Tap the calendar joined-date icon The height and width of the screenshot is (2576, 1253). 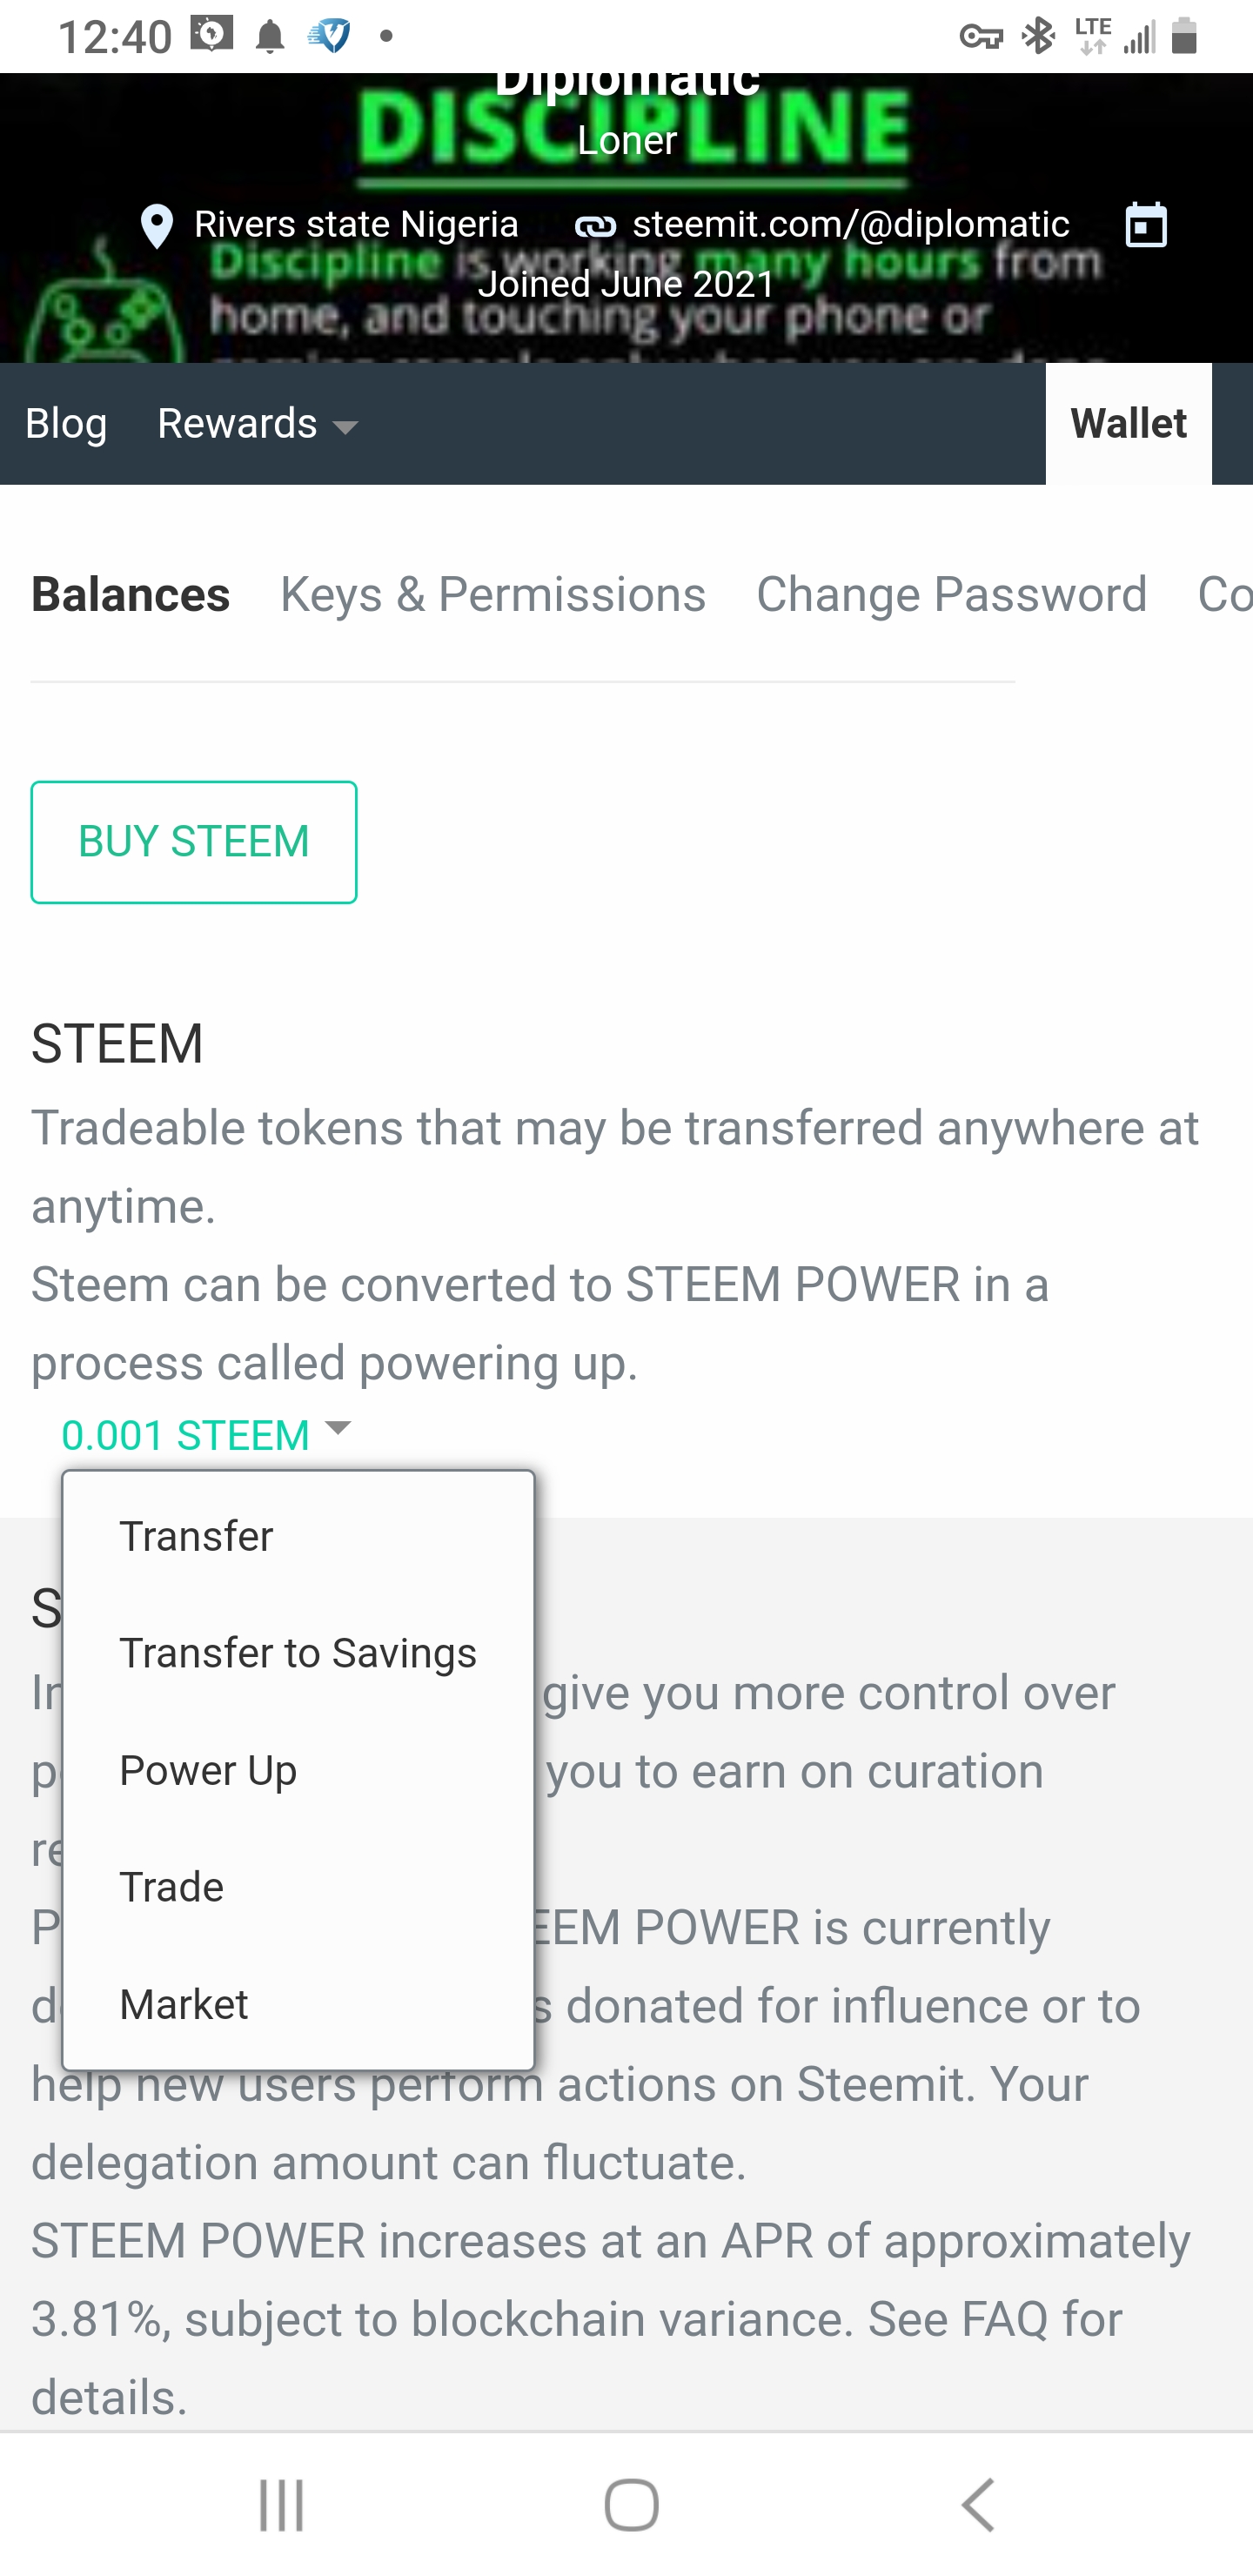(x=1146, y=225)
